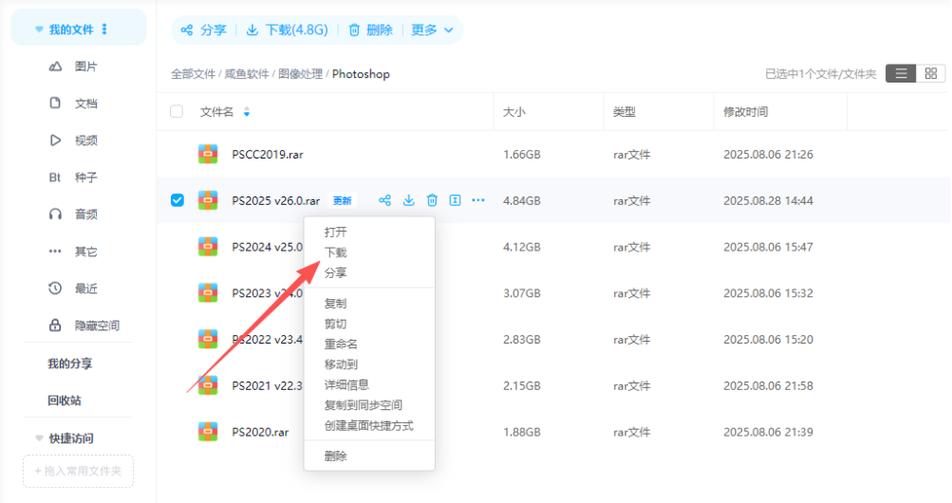The width and height of the screenshot is (952, 503).
Task: Choose 分享 from the context menu
Action: pos(336,273)
